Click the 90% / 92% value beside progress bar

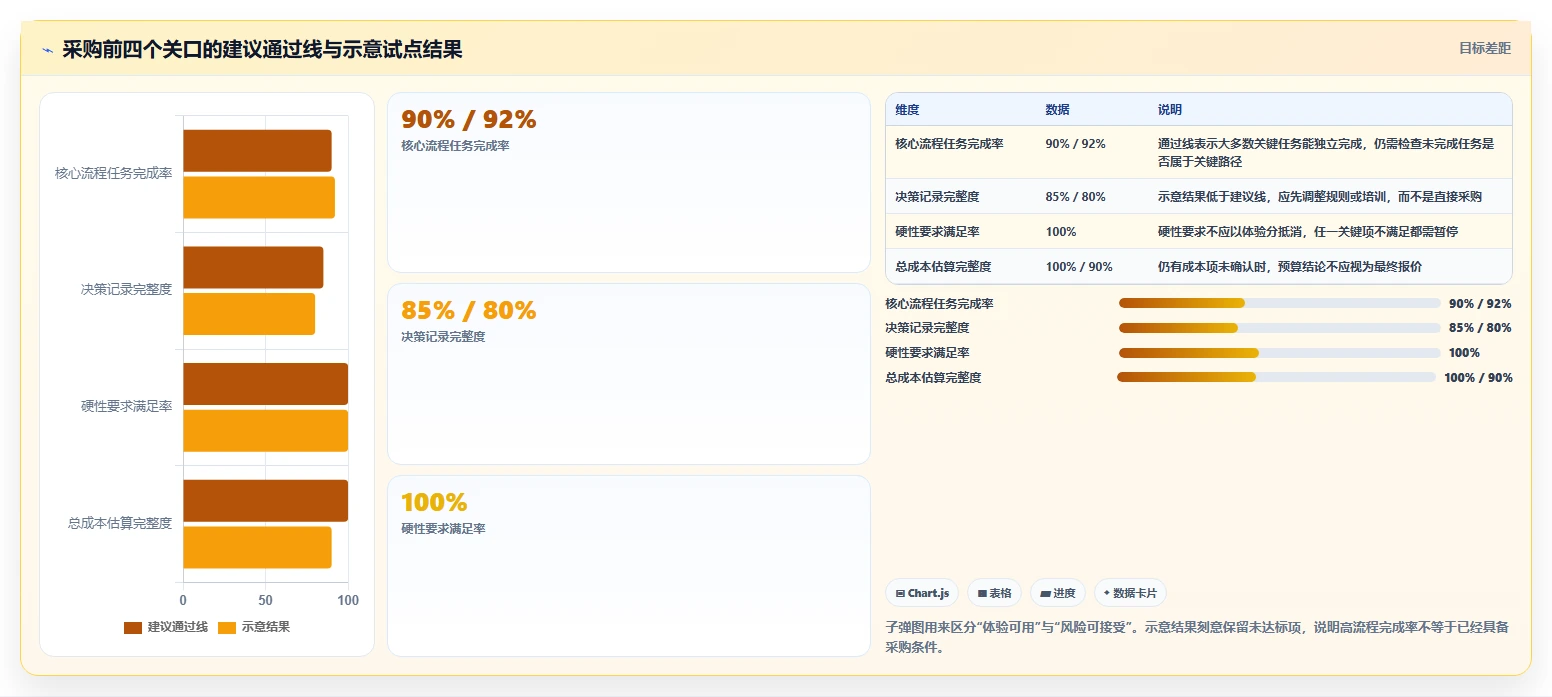[1480, 303]
